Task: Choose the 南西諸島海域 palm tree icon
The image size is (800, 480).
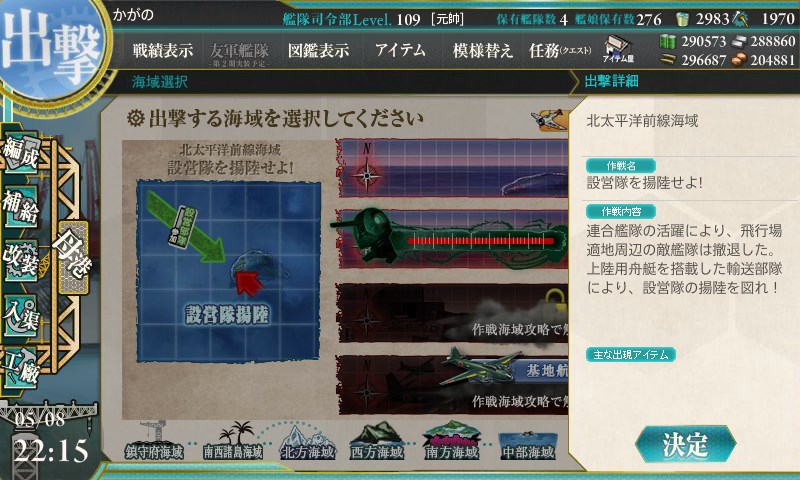Action: (x=233, y=441)
